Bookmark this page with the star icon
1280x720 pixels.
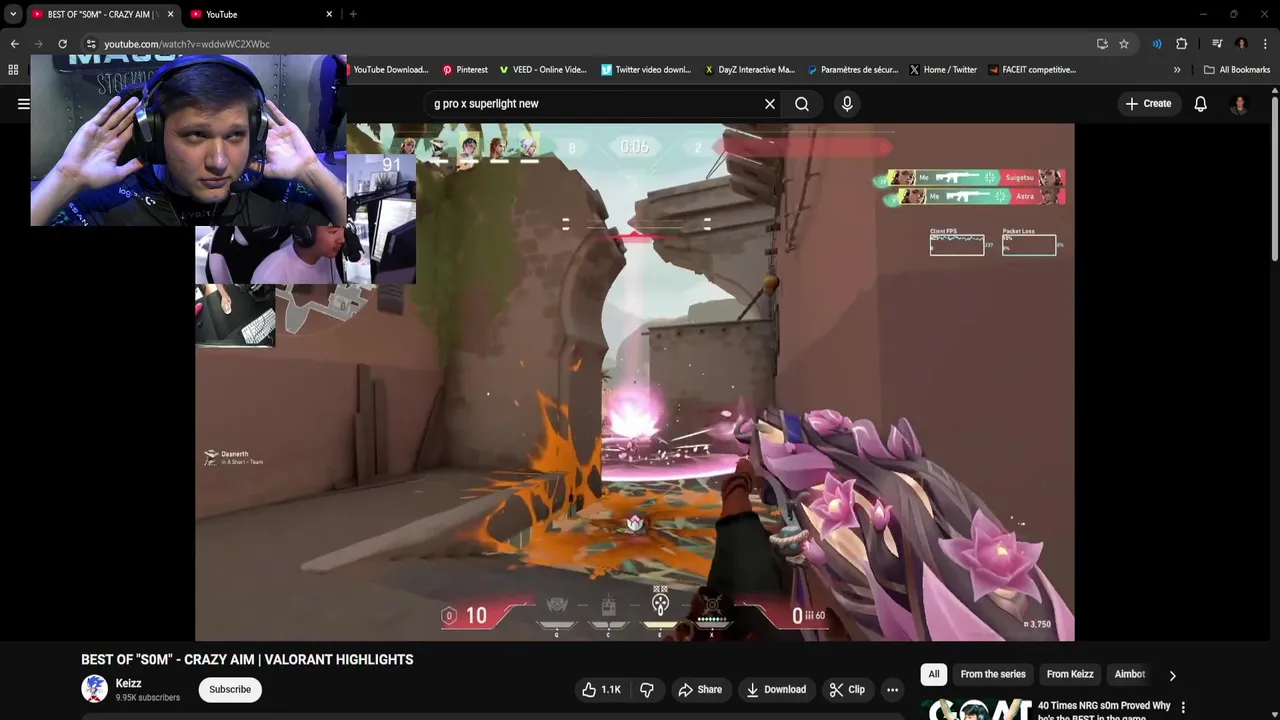[1124, 44]
